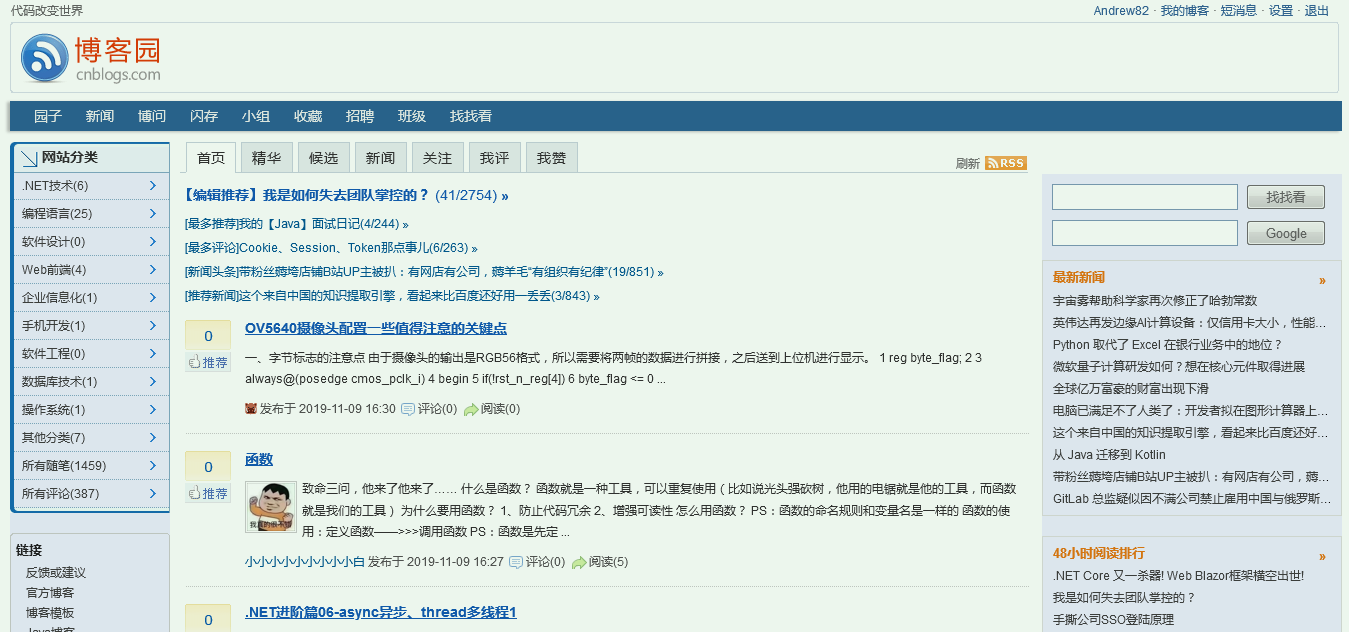Open news 从 Java 迁移到 Kotlin
This screenshot has width=1349, height=632.
click(x=1109, y=454)
